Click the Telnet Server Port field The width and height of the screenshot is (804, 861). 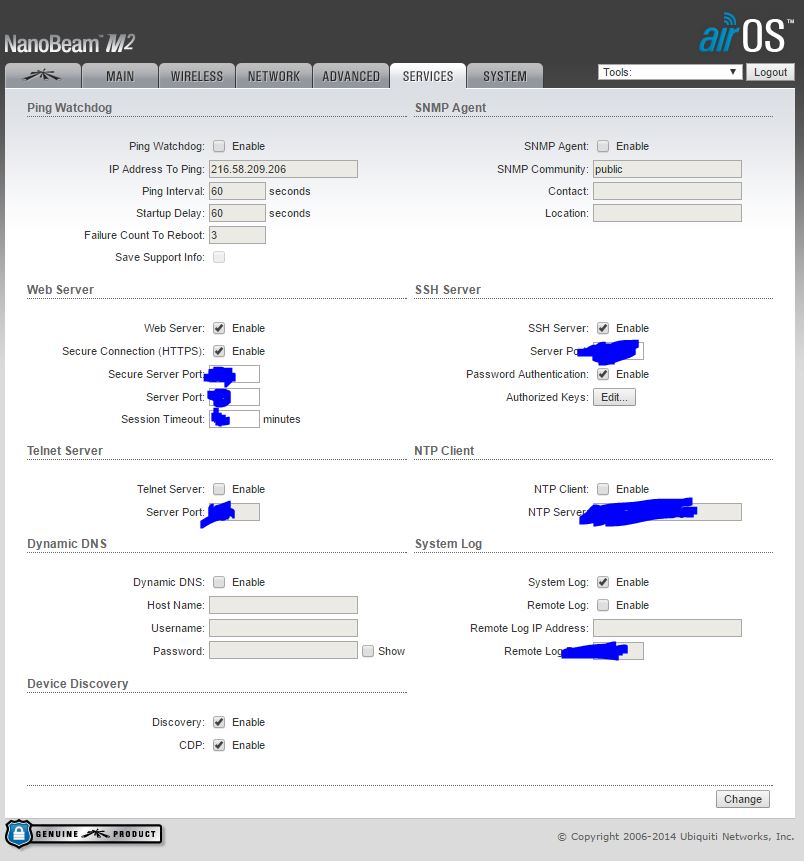234,512
